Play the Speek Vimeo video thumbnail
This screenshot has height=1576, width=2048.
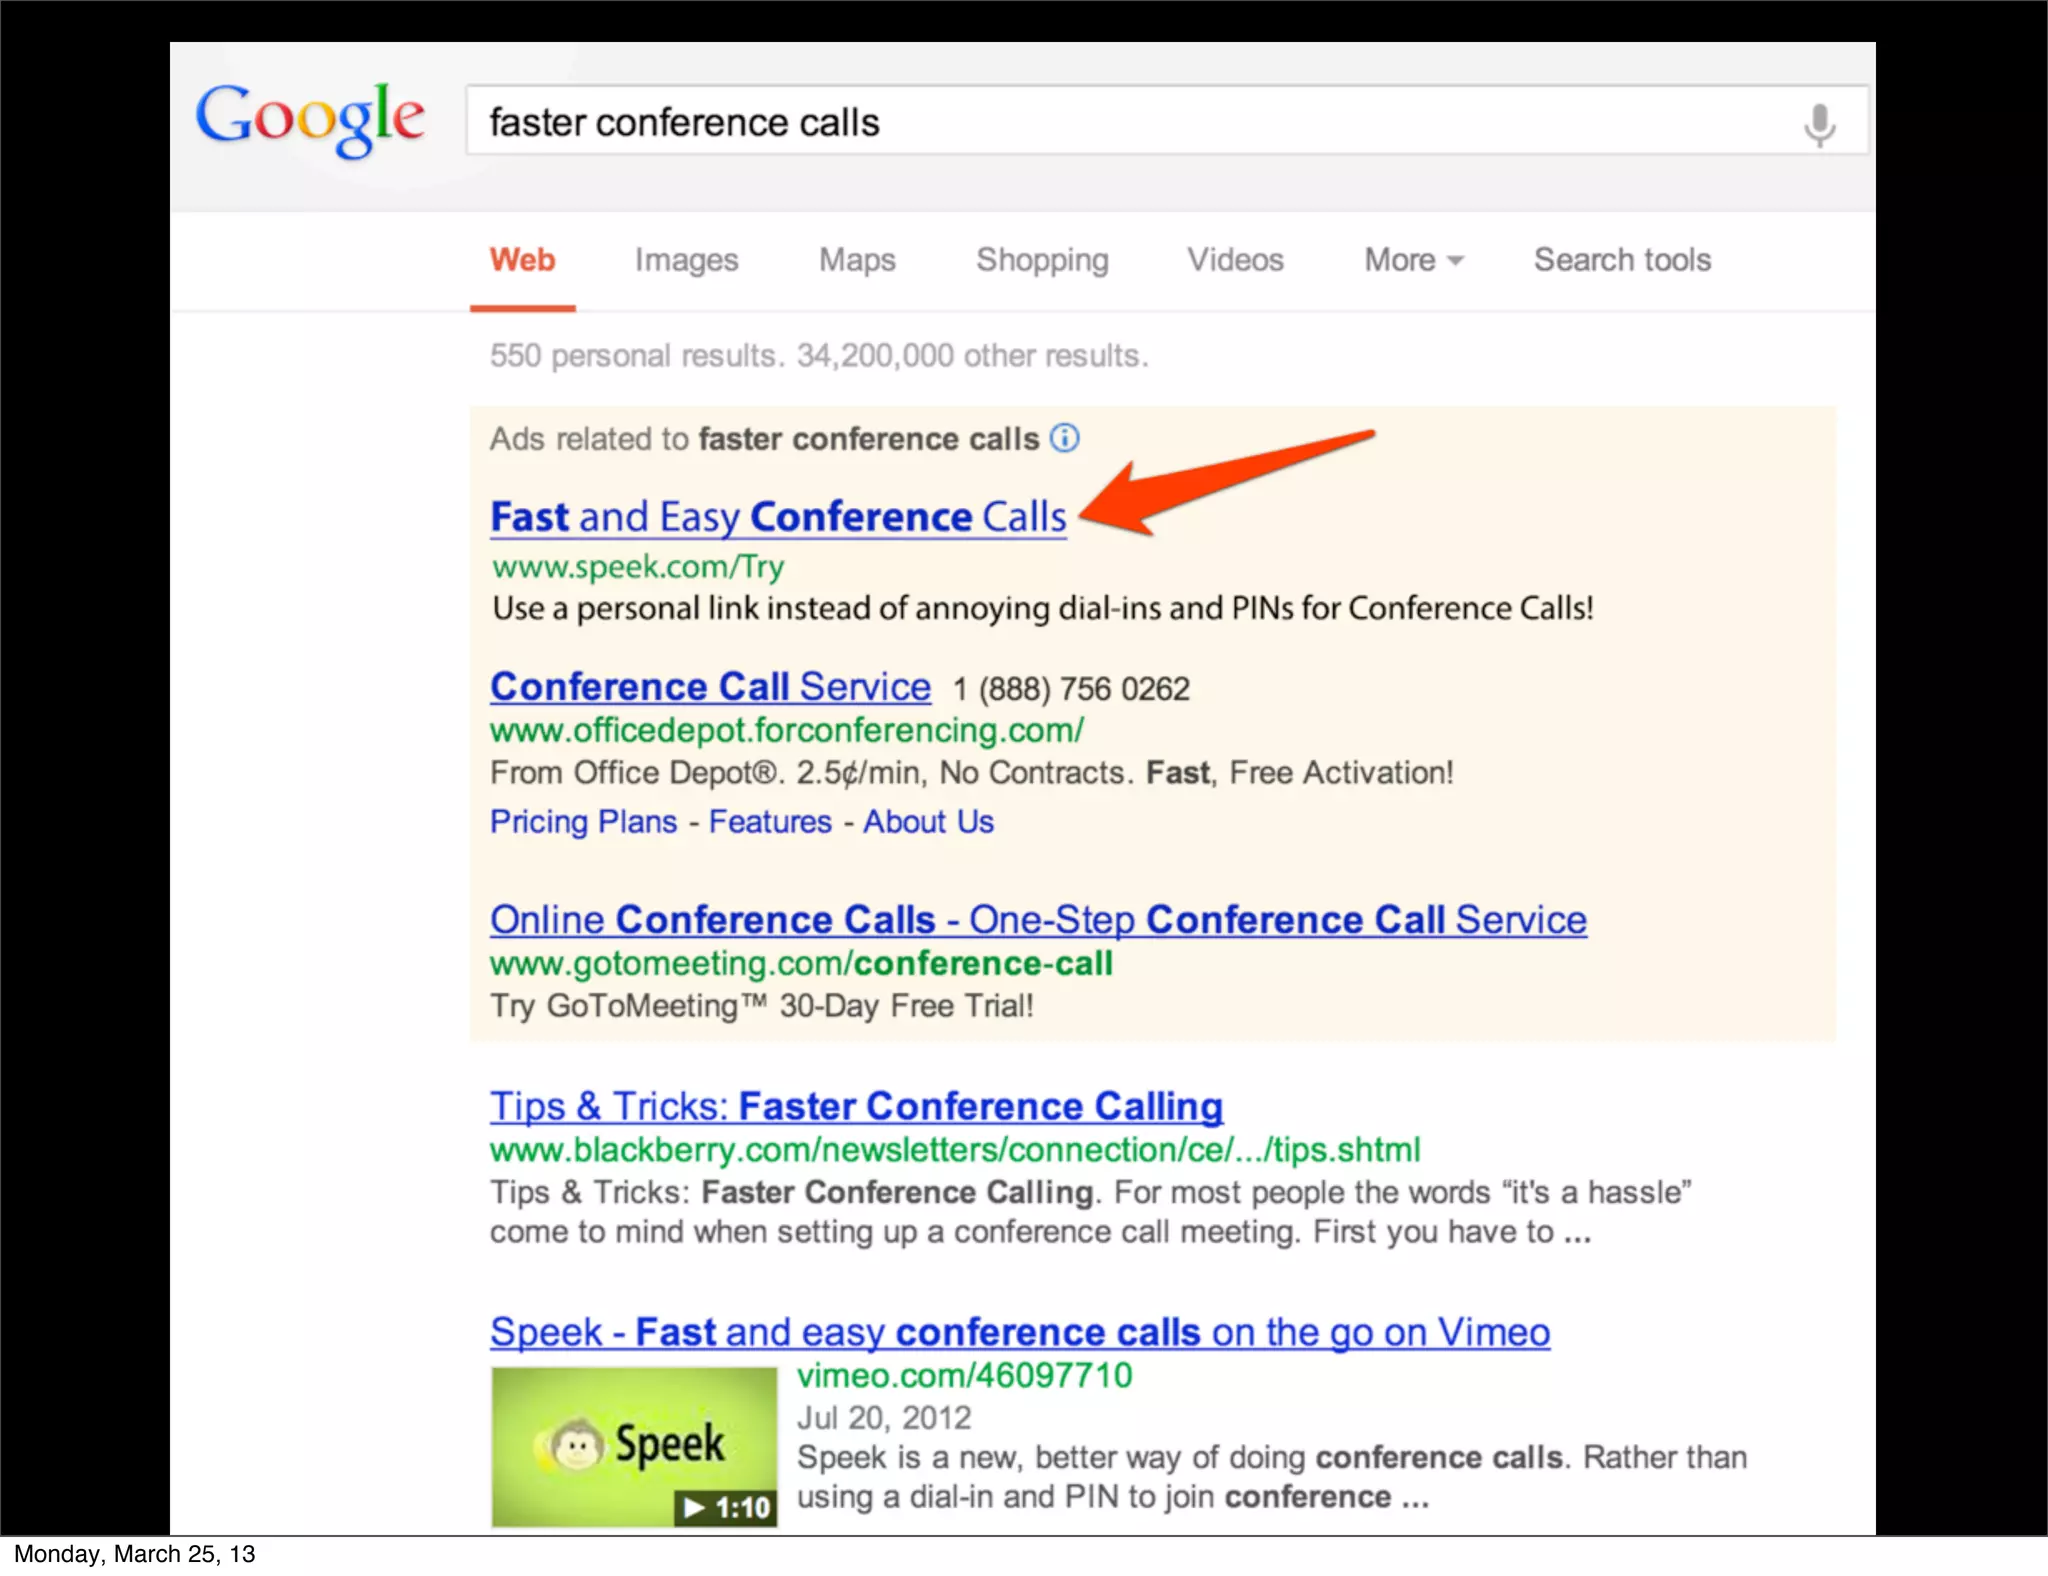coord(634,1445)
